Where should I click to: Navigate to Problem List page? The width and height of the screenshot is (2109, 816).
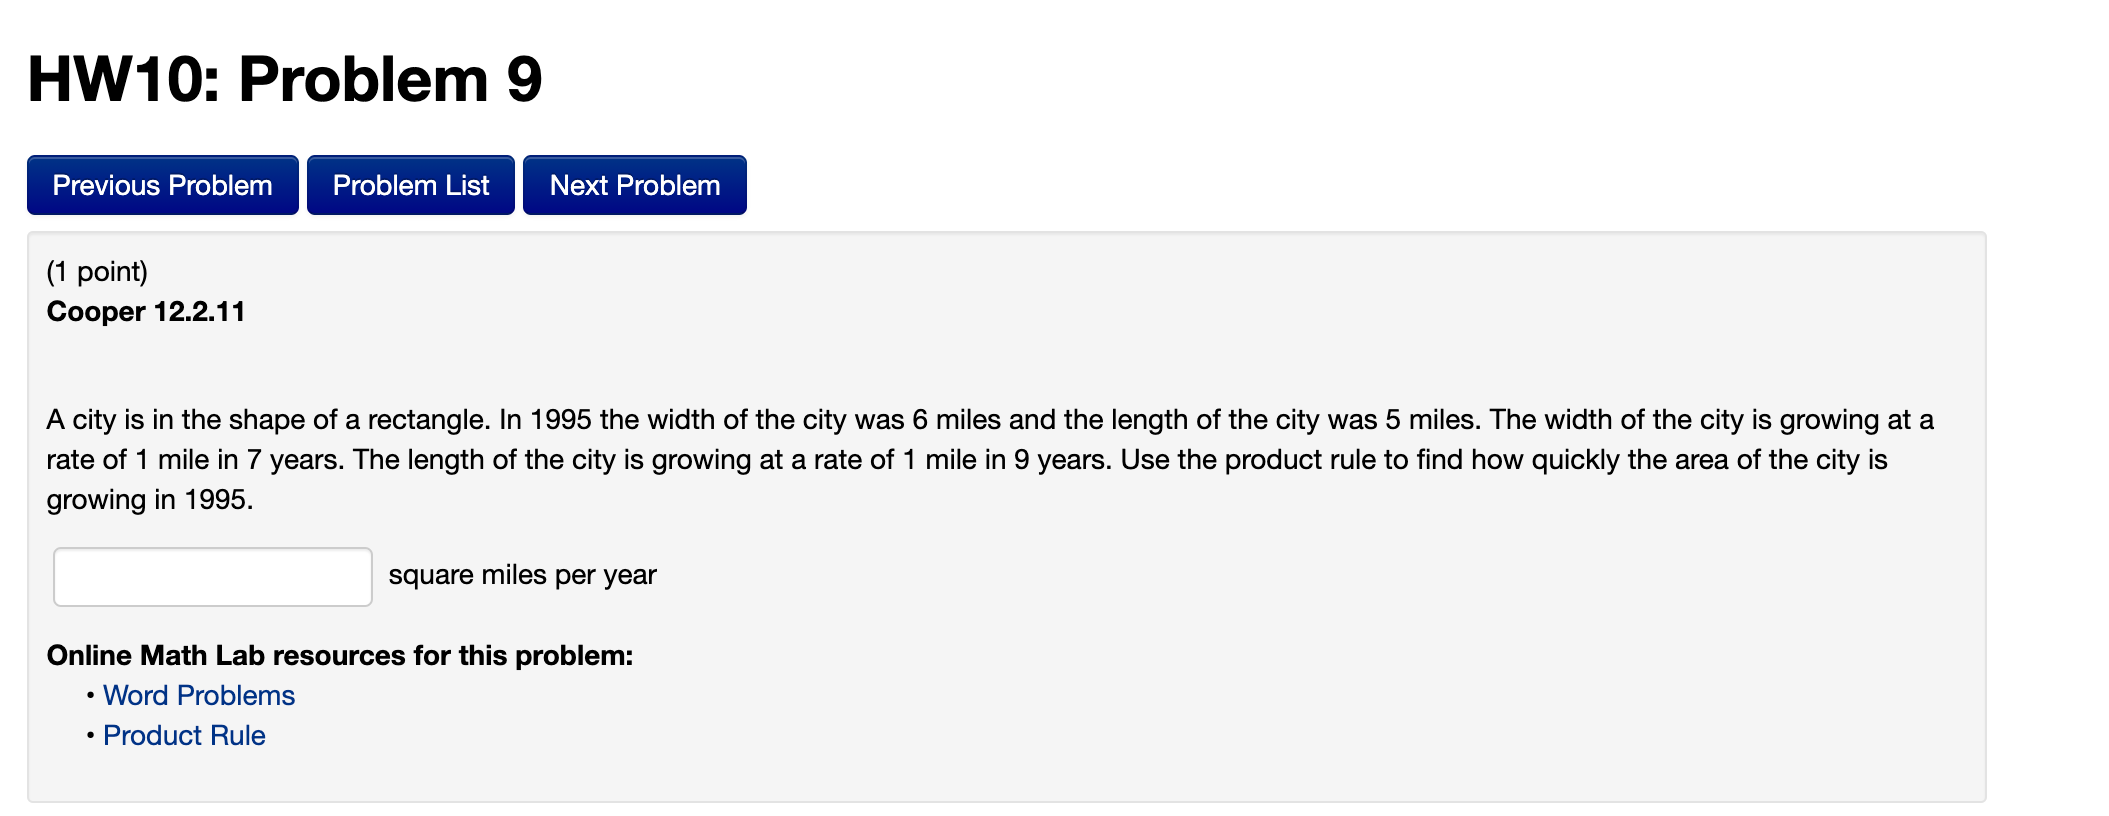pos(410,184)
